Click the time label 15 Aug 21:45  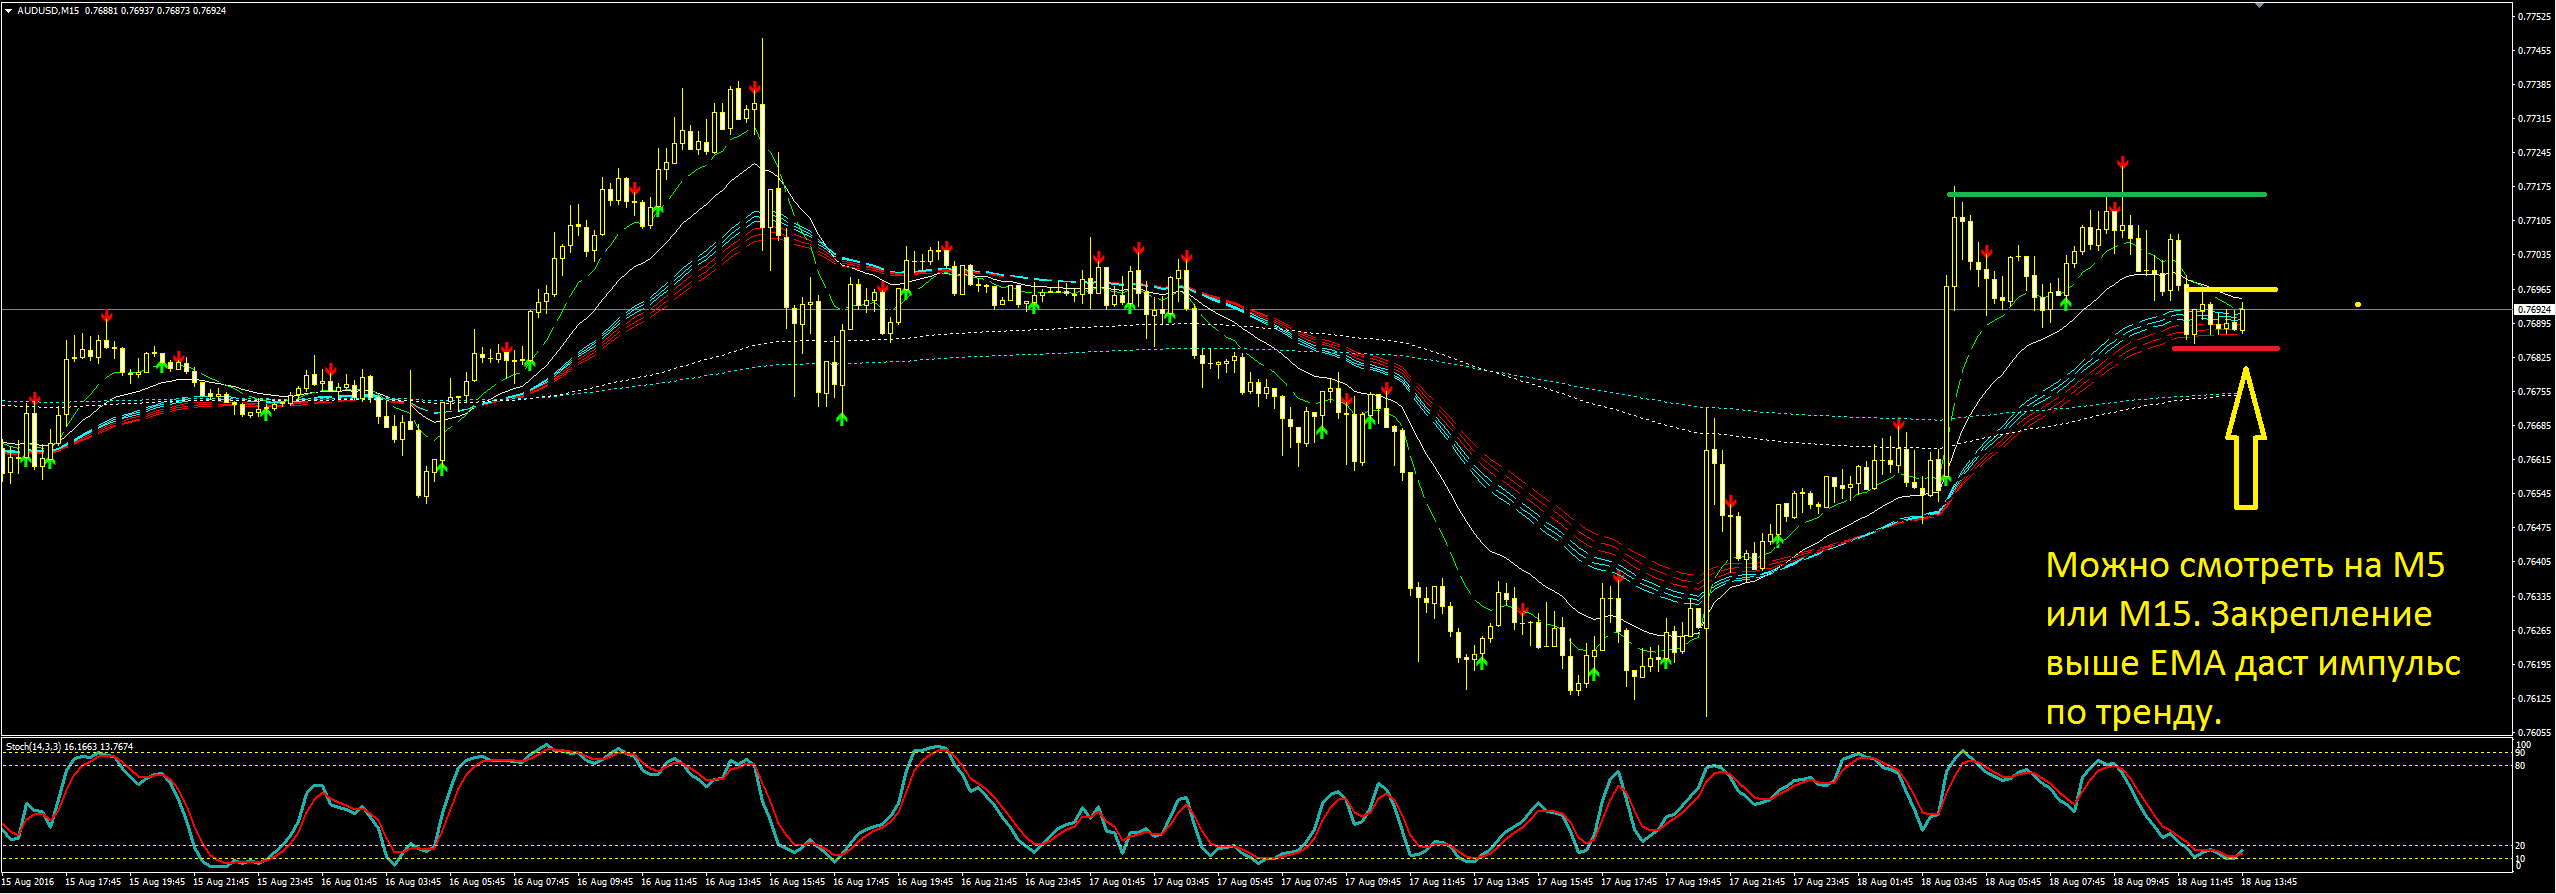221,882
